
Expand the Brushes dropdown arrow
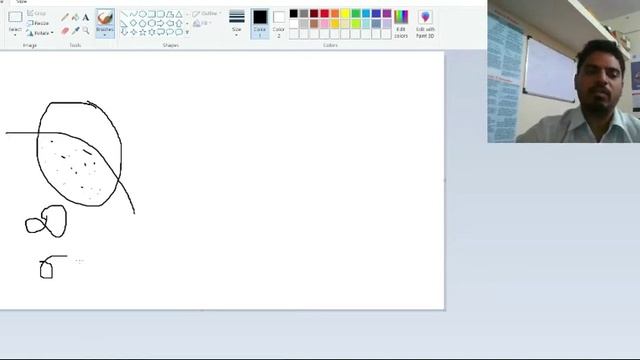[105, 36]
